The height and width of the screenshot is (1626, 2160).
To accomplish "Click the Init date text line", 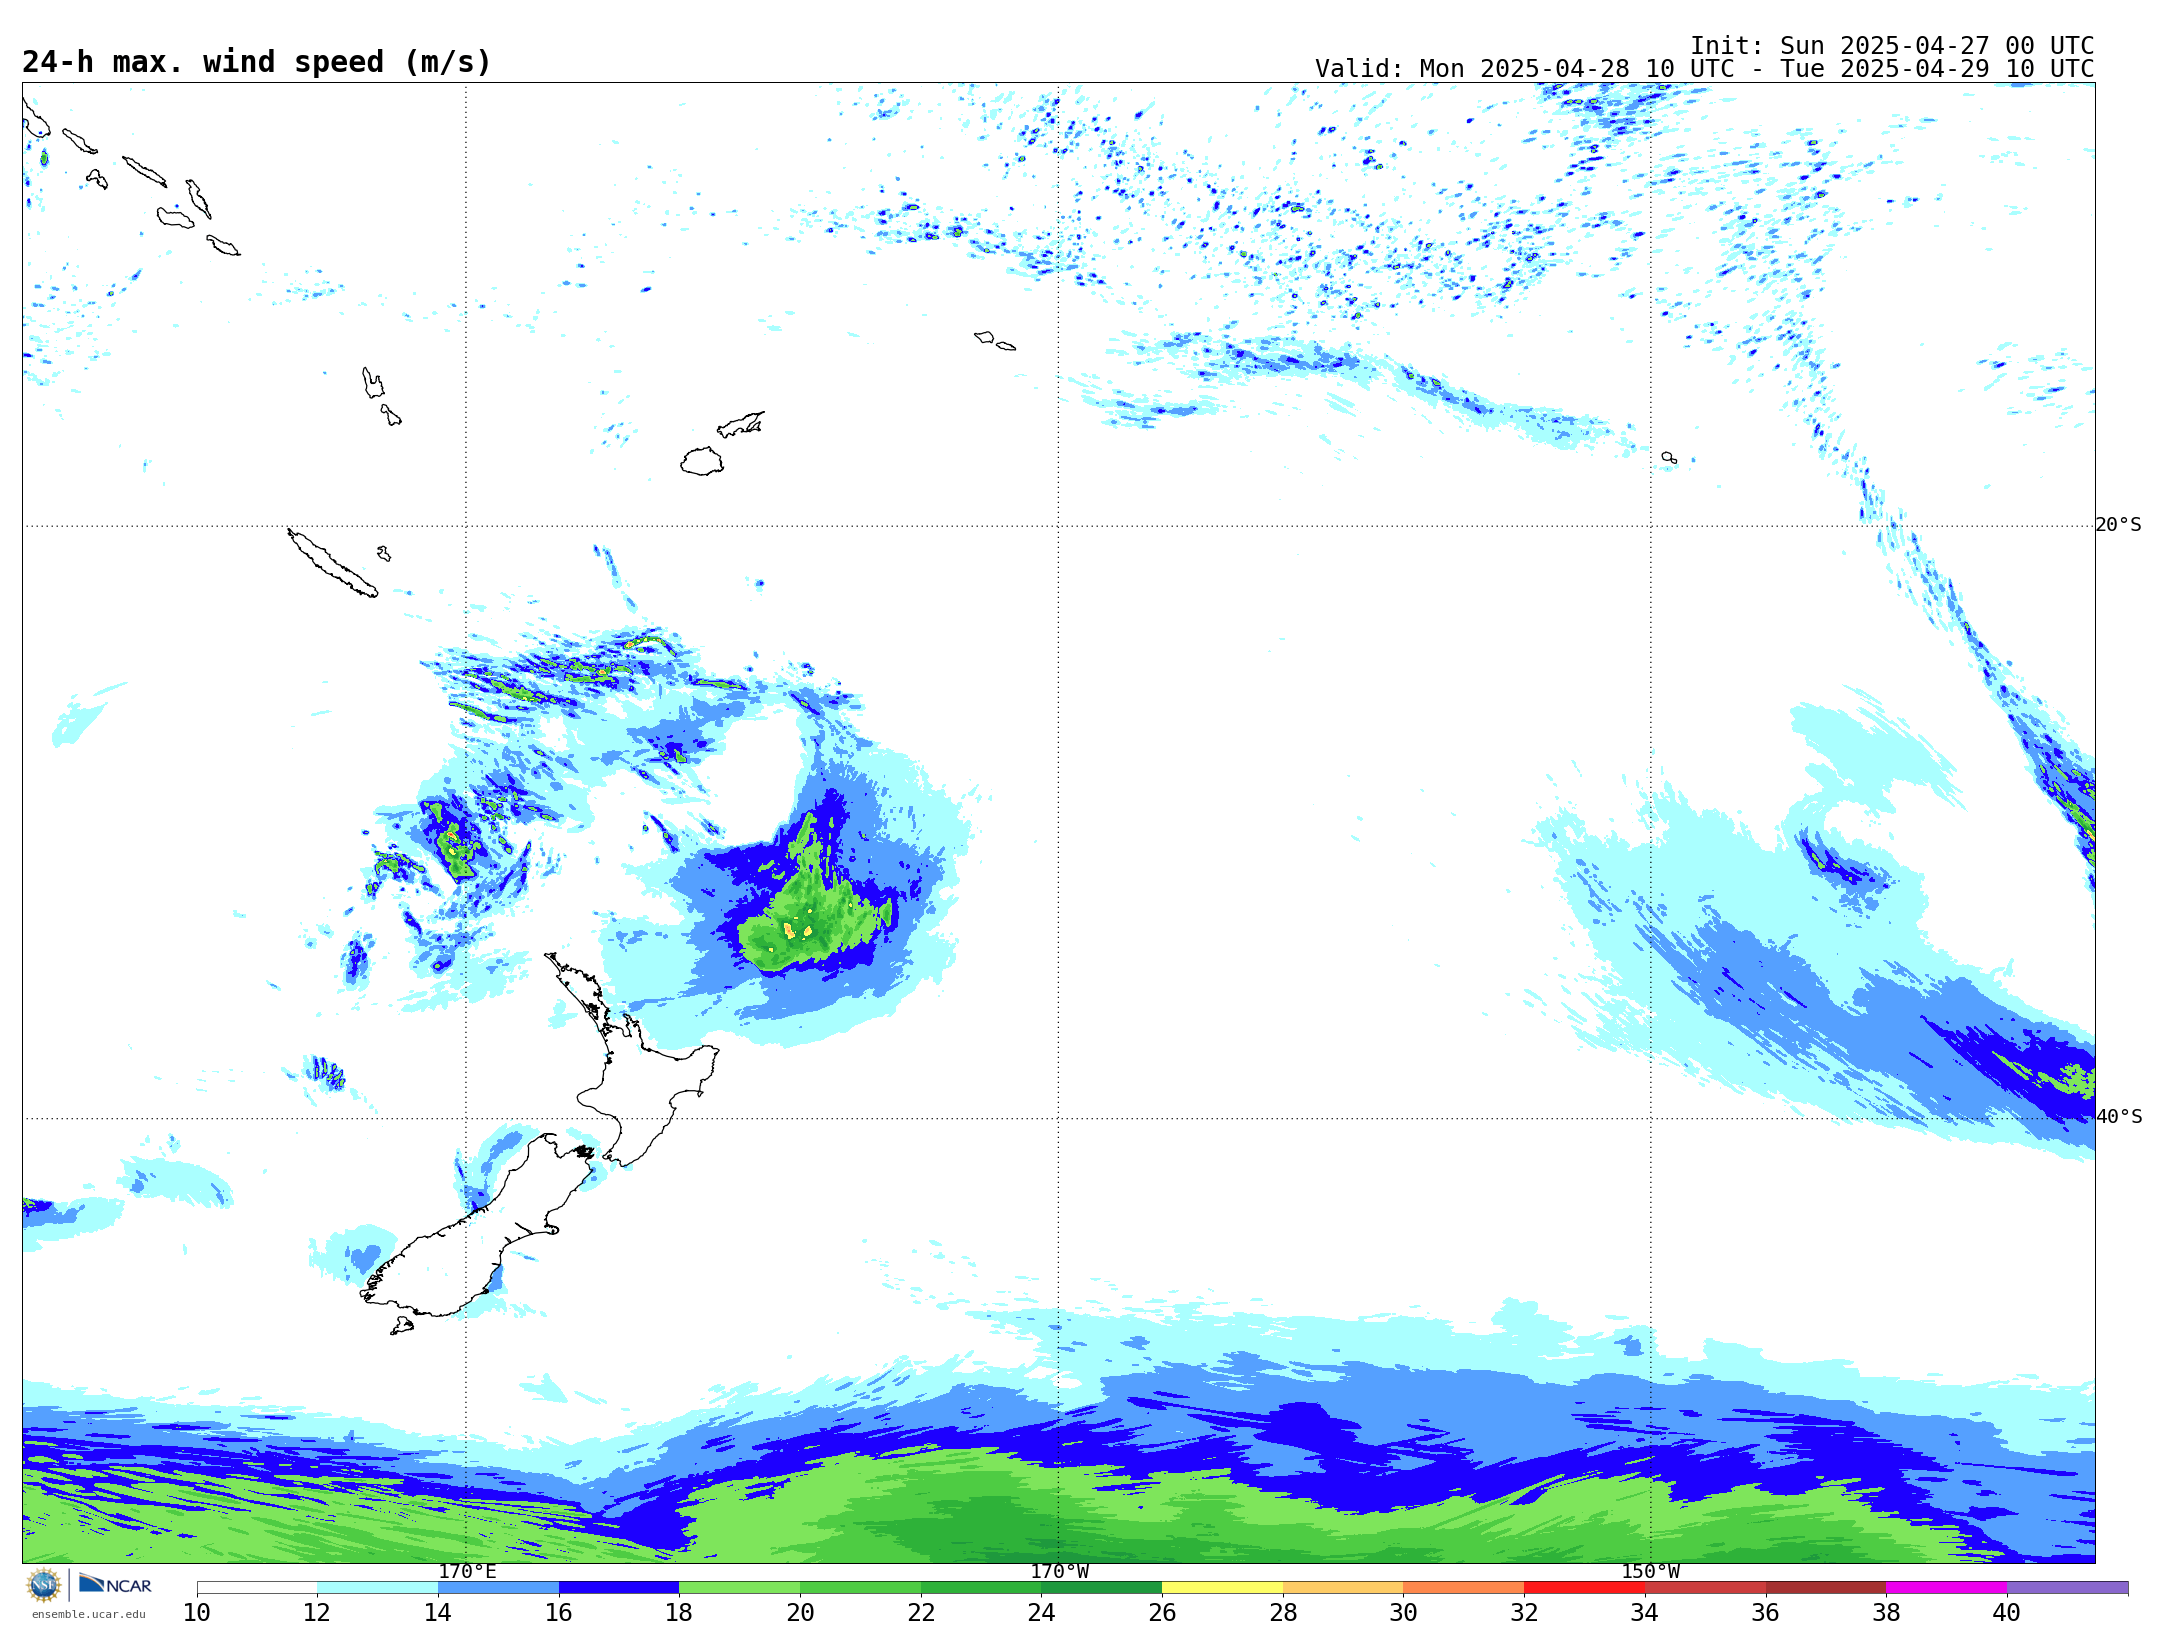I will 1891,46.
